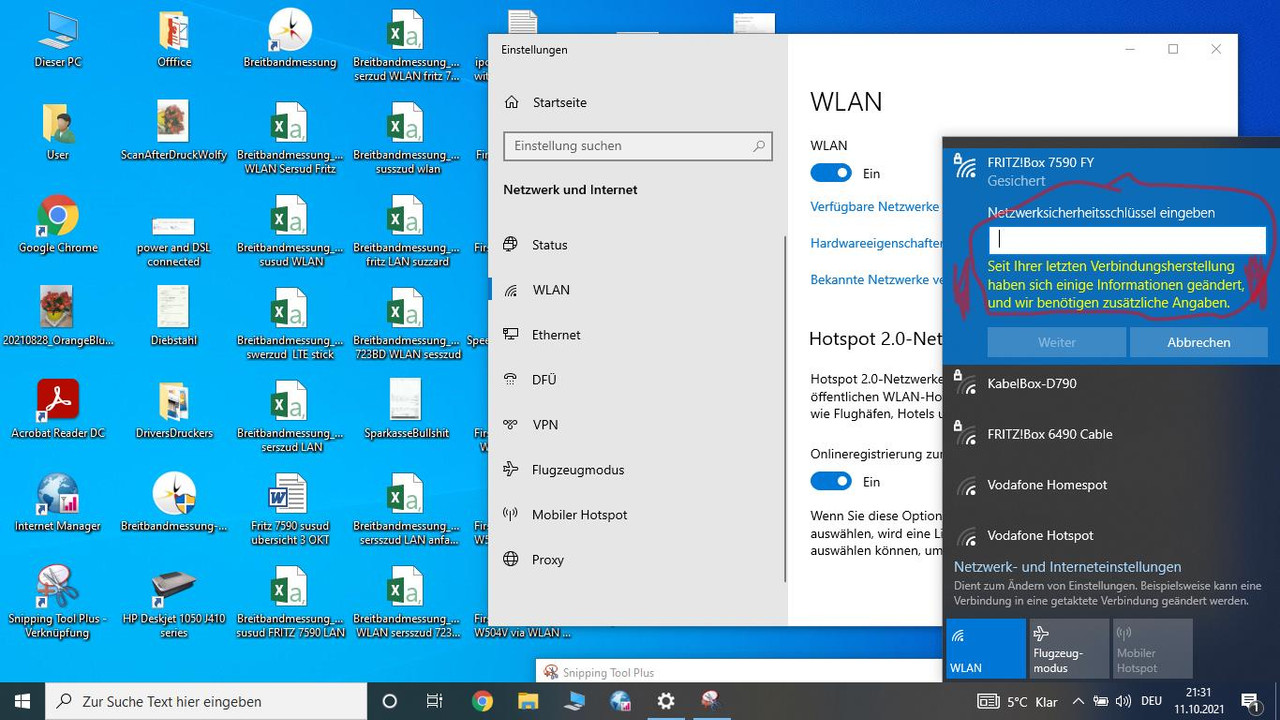Viewport: 1280px width, 720px height.
Task: Open Excel file ending 'fritz LAN suzzard'
Action: tap(406, 232)
